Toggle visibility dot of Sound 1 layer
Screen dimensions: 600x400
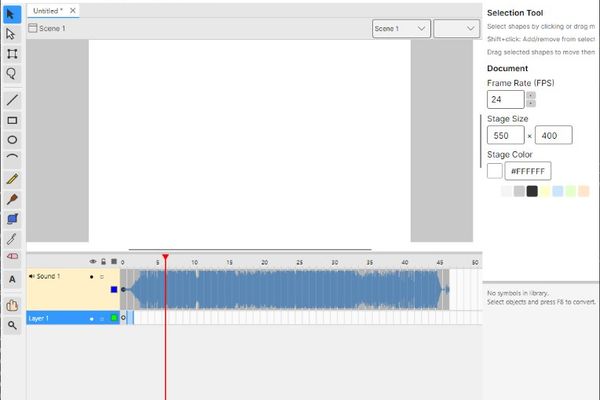(91, 277)
